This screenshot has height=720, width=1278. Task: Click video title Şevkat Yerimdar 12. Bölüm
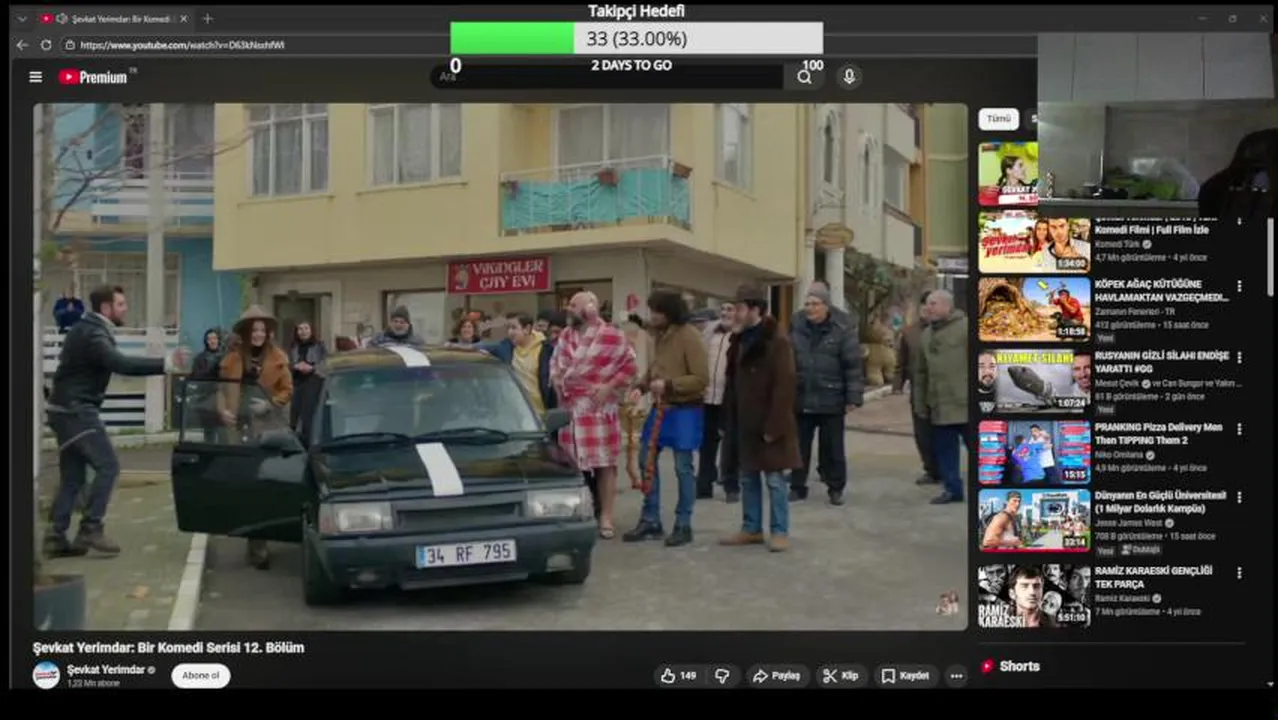click(x=168, y=647)
